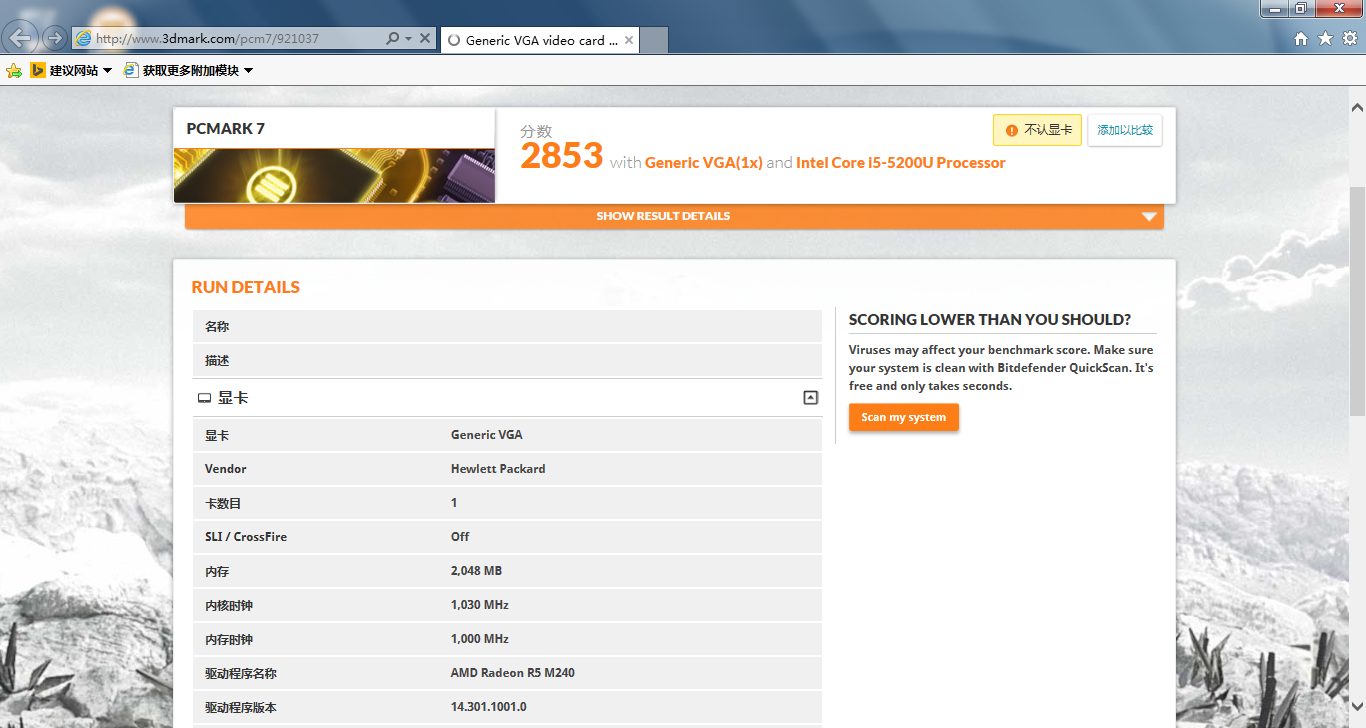Click the search magnifier in address bar
1366x728 pixels.
click(393, 39)
